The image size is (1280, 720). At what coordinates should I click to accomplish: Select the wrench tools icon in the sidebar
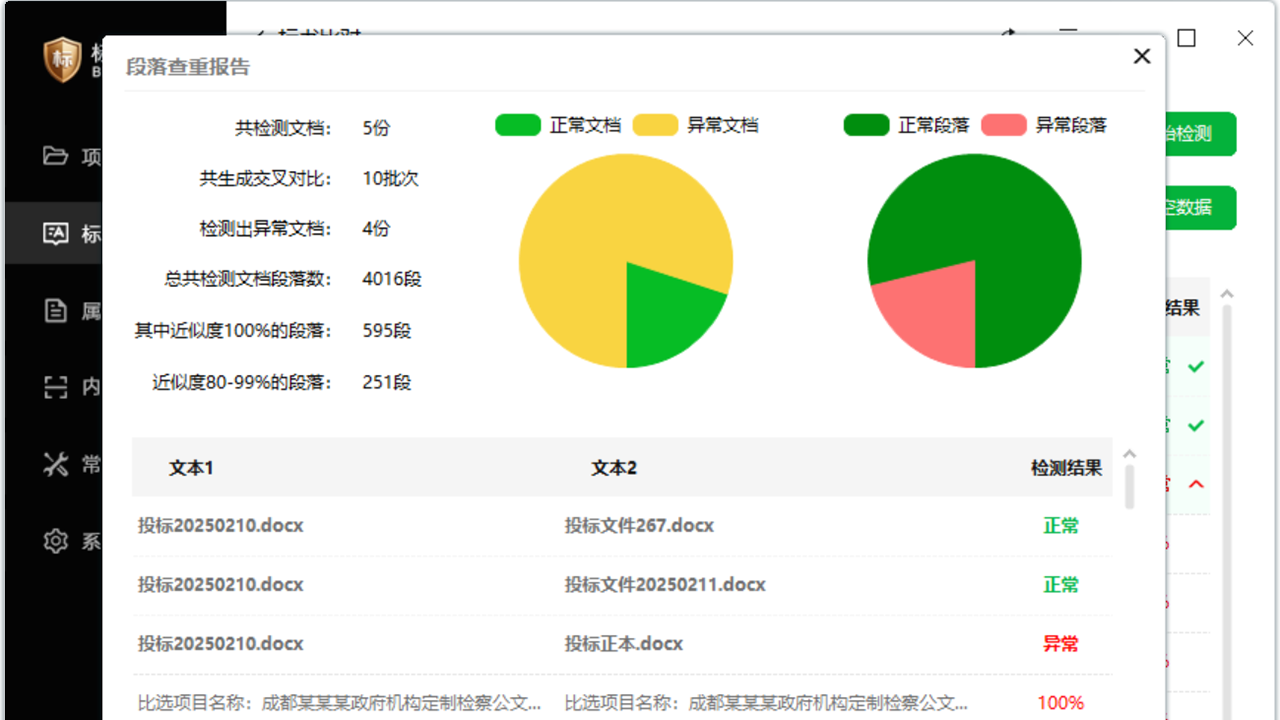point(57,463)
